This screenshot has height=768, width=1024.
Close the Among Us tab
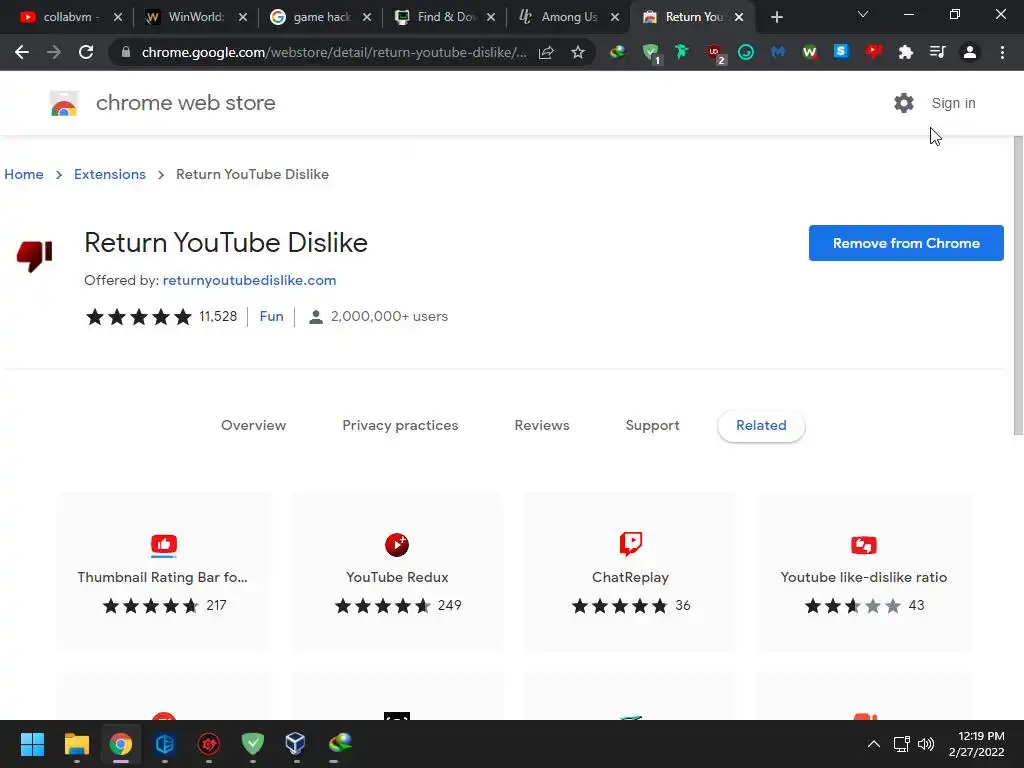615,17
